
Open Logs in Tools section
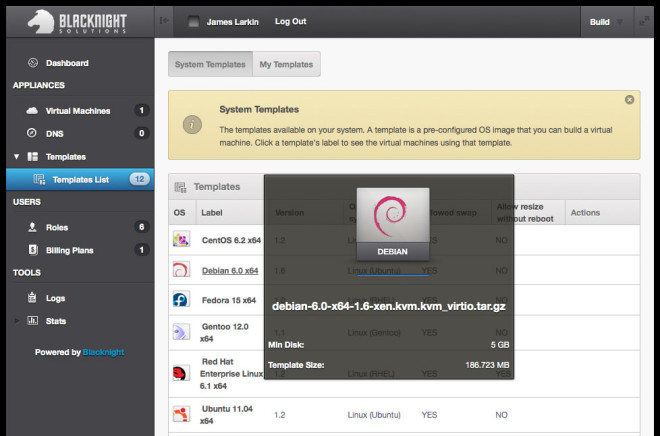(x=55, y=298)
